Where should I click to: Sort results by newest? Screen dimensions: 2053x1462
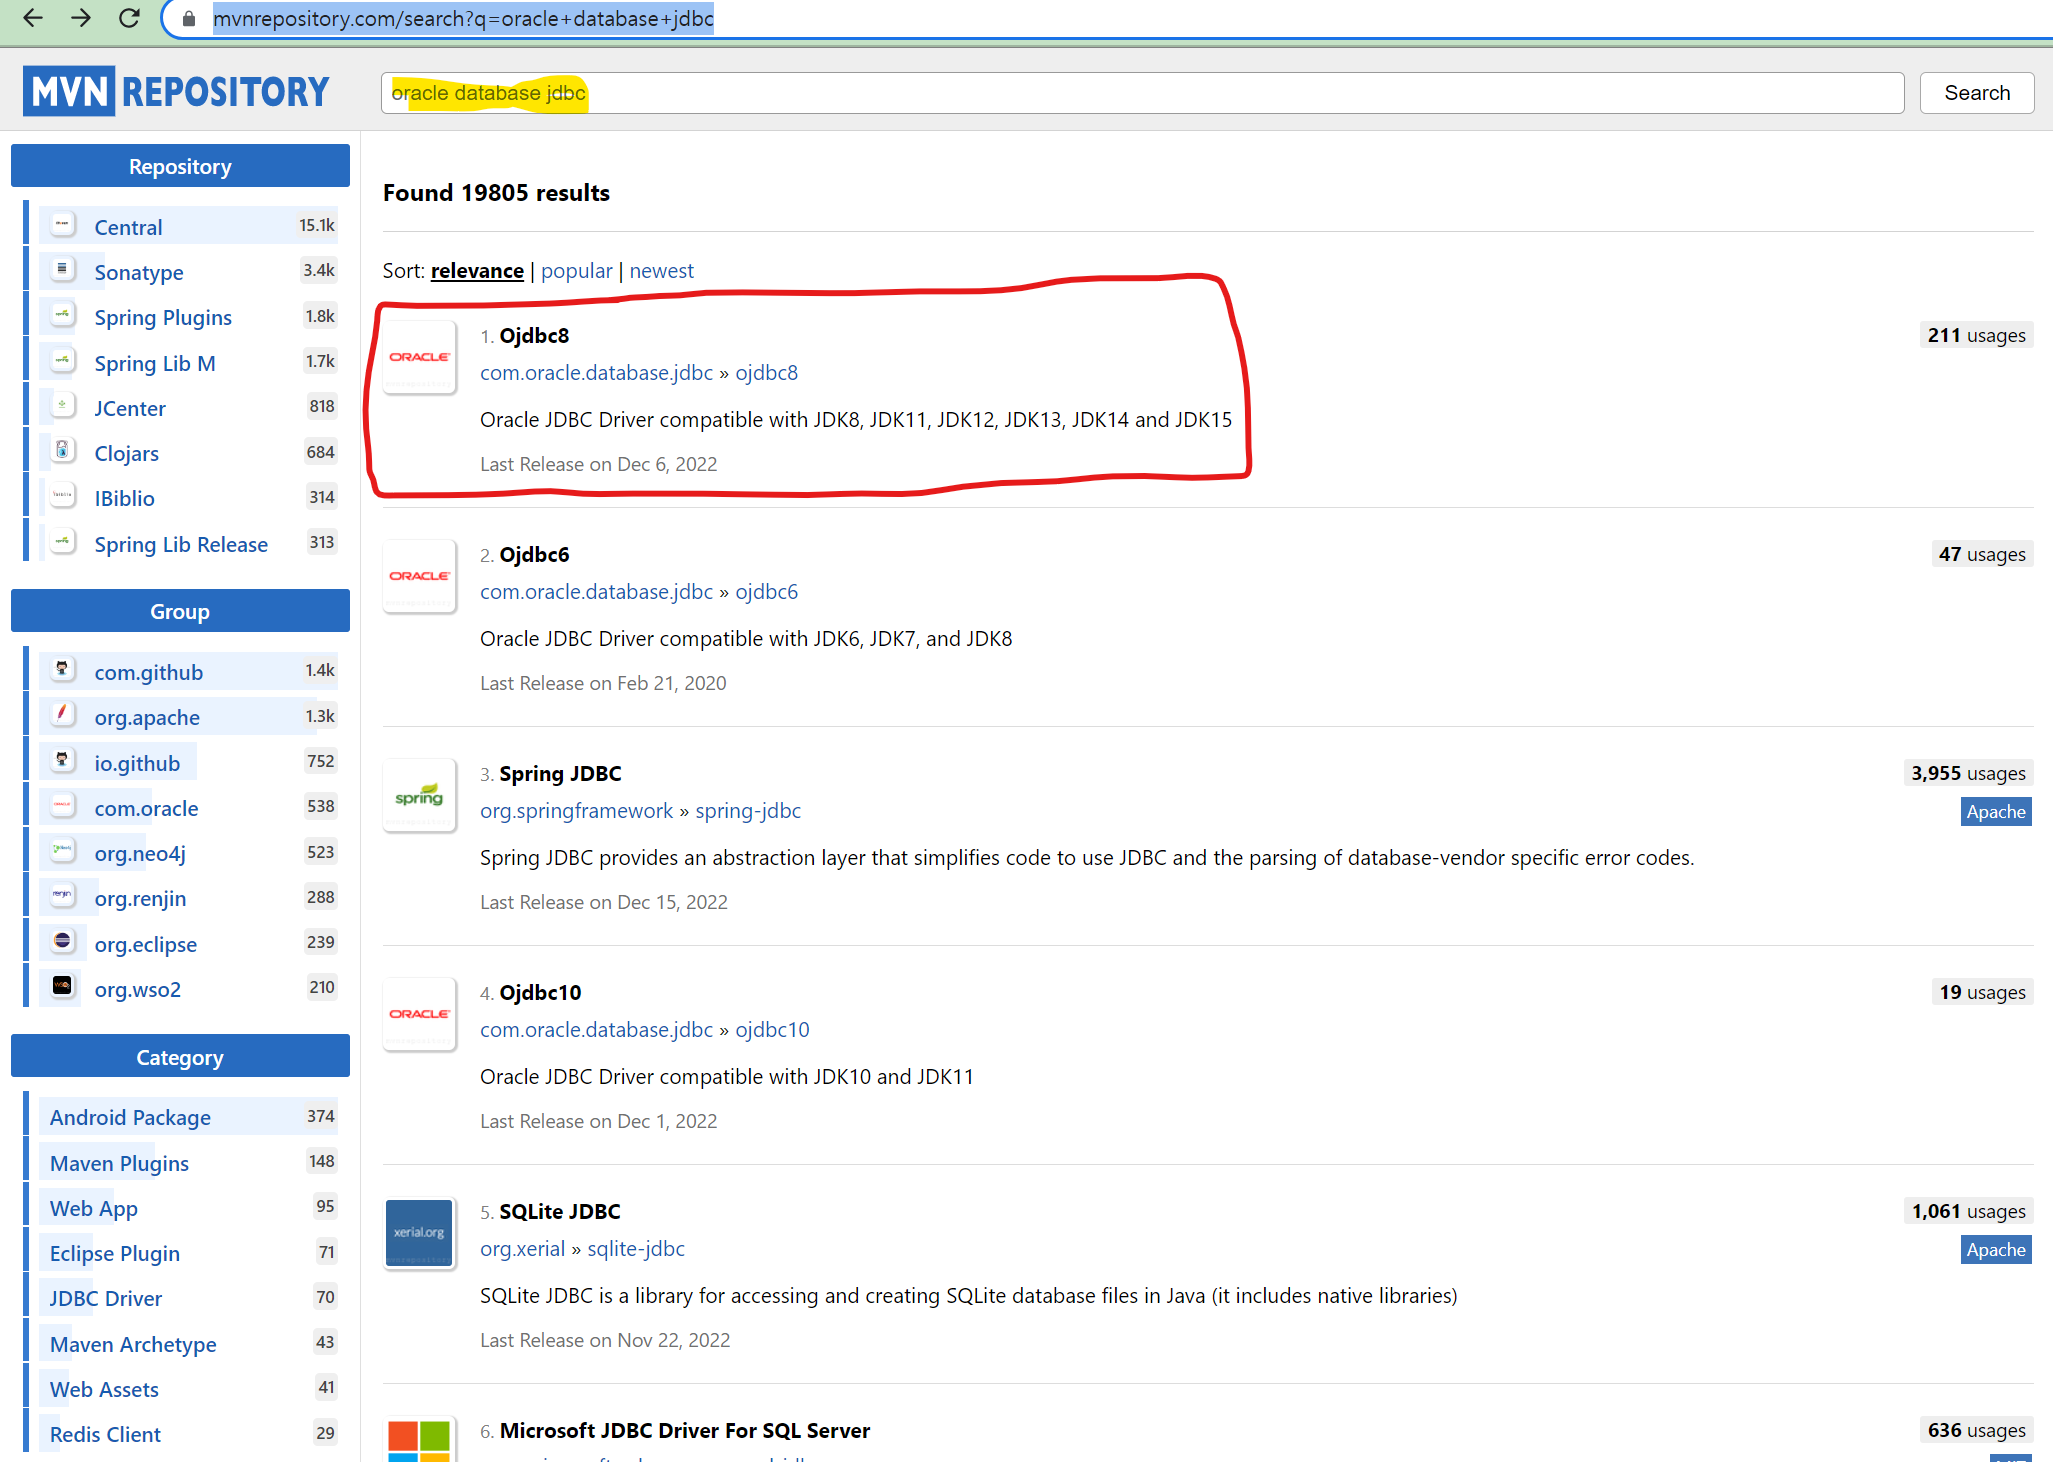(661, 271)
